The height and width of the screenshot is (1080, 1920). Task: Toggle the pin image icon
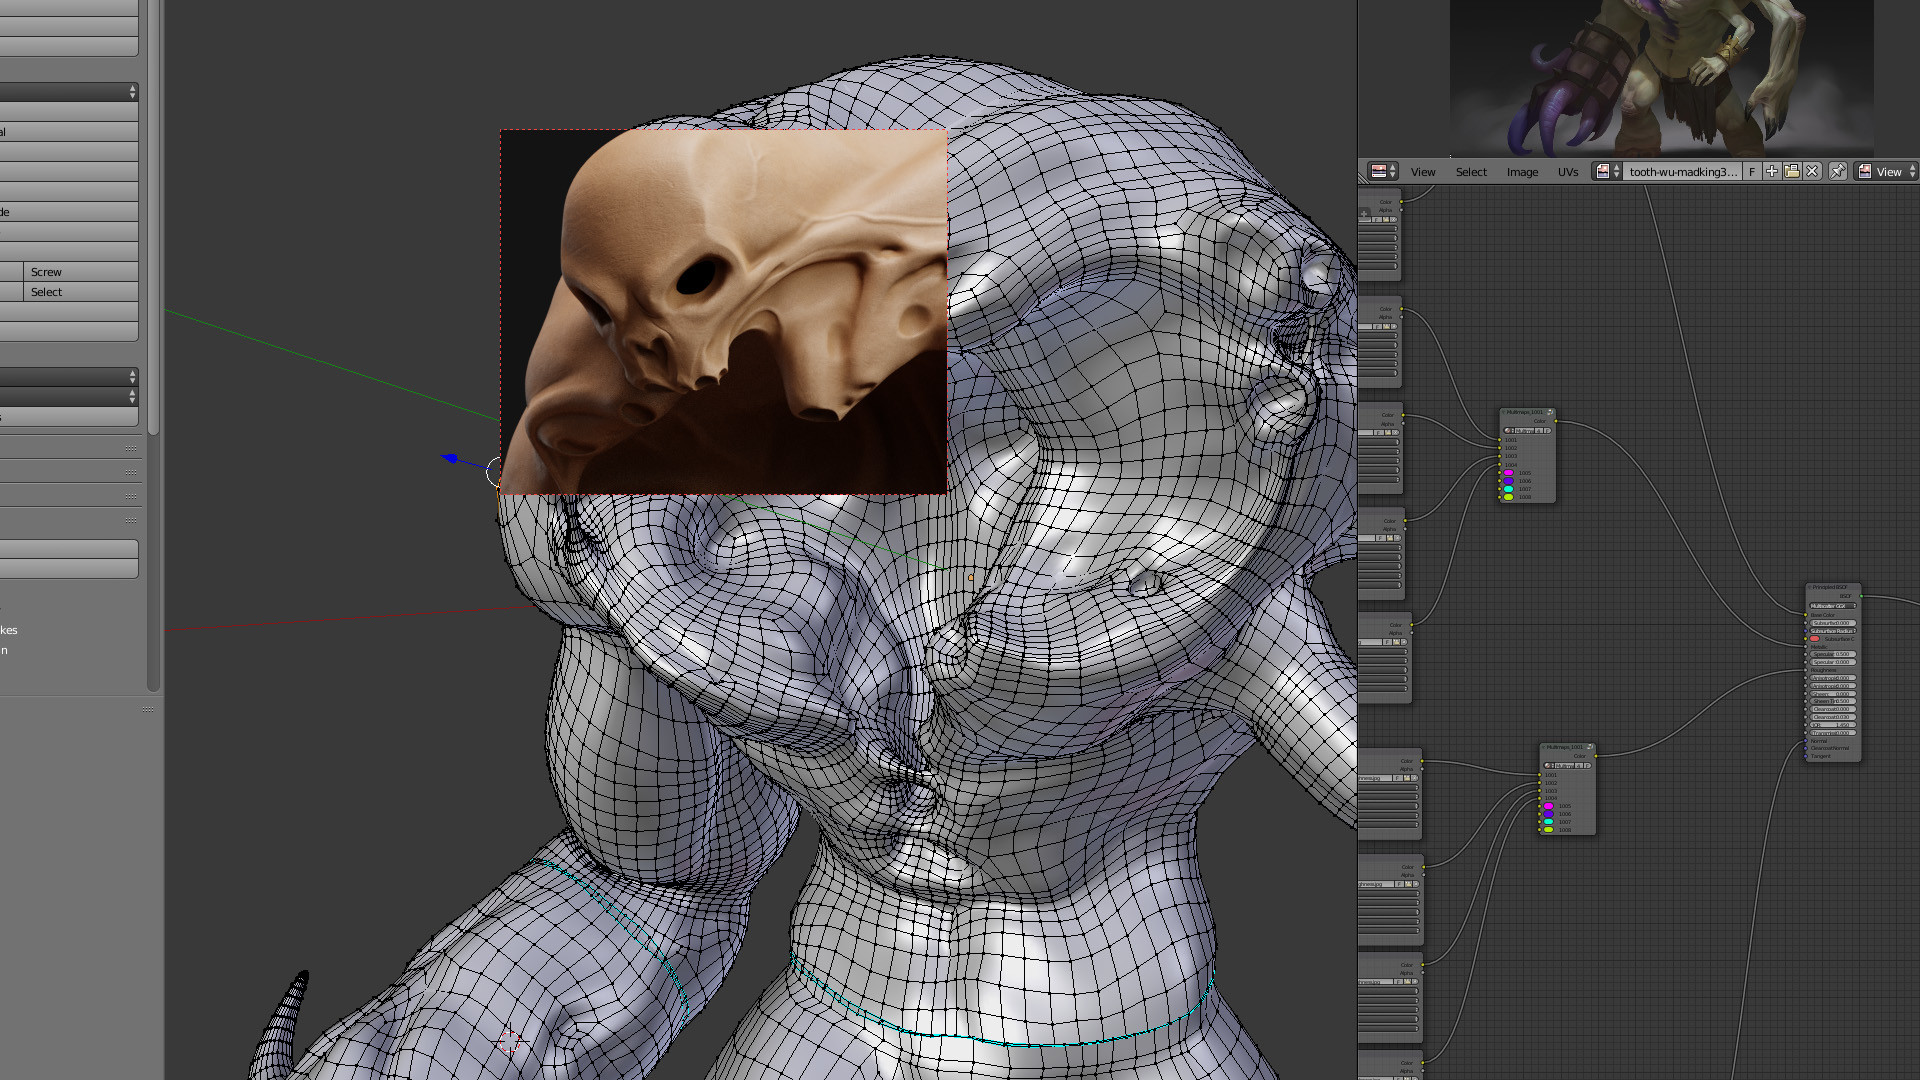(1837, 171)
